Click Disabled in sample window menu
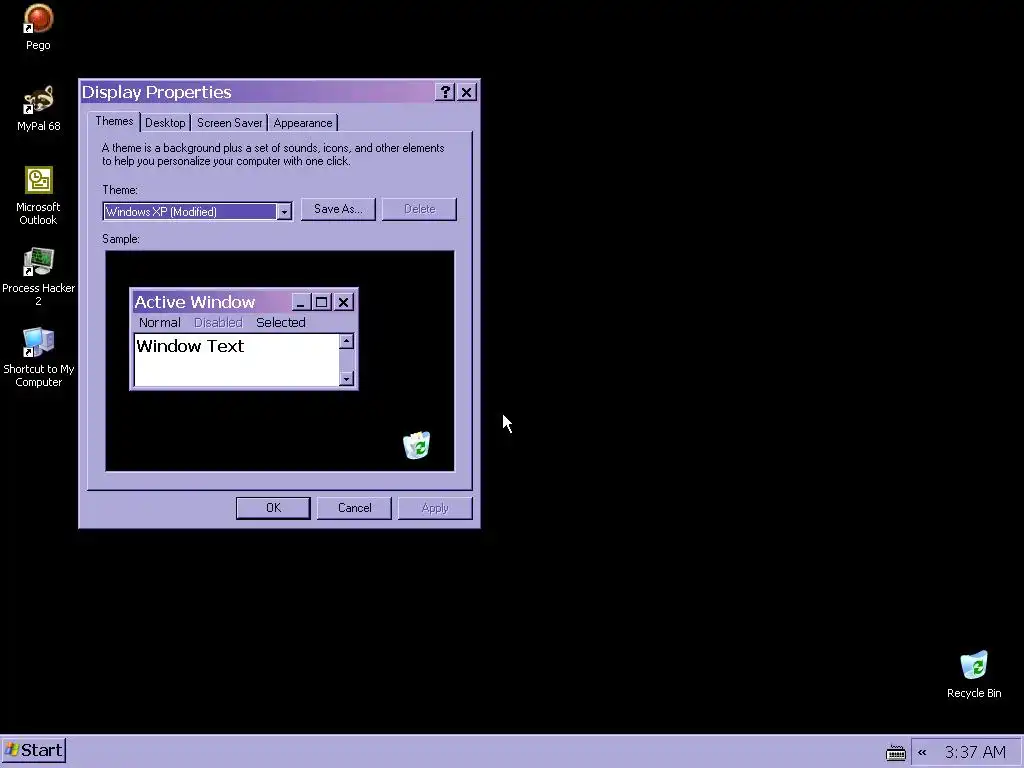This screenshot has width=1024, height=768. coord(218,323)
